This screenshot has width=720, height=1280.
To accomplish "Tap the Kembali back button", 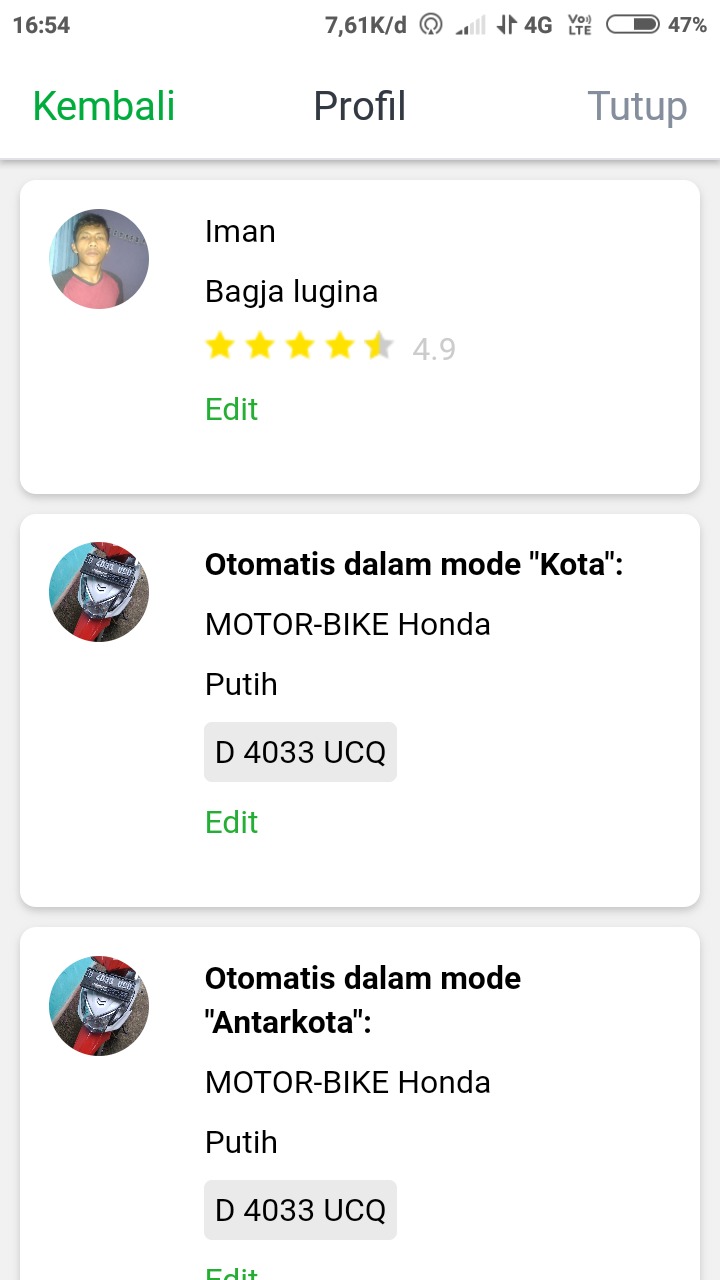I will 104,106.
